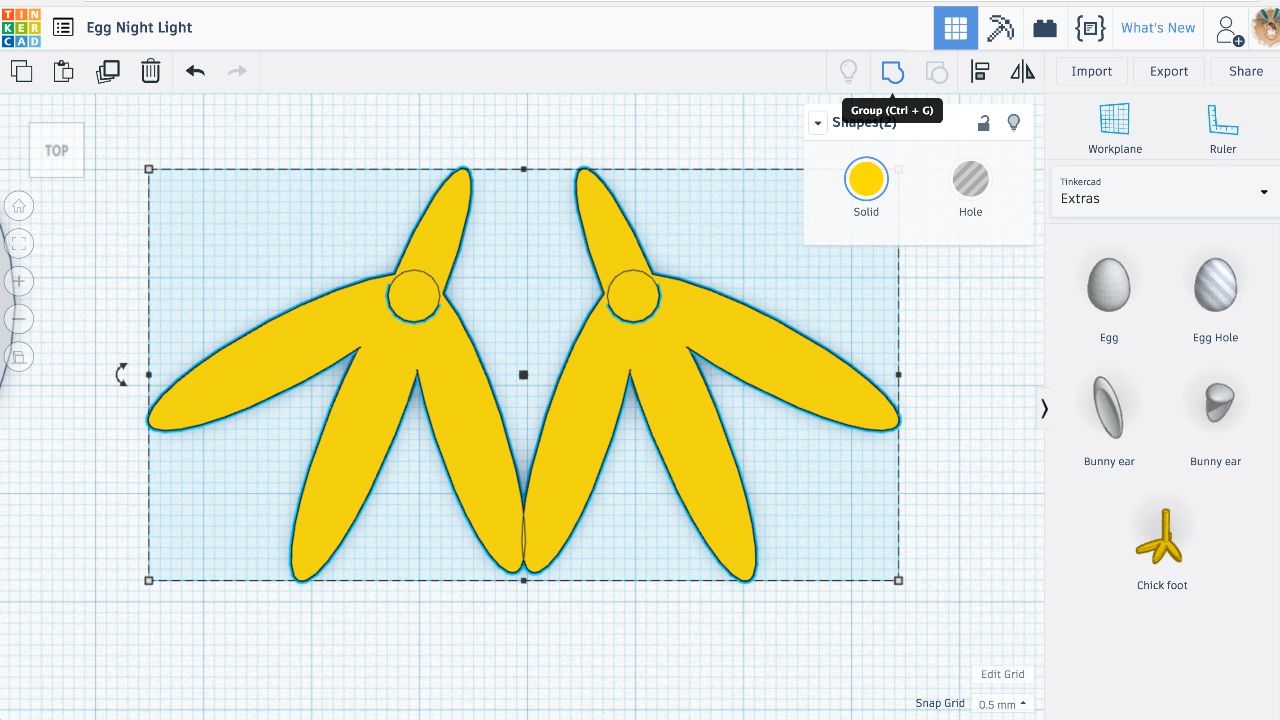Open the invite collaborator icon
Viewport: 1280px width, 720px height.
point(1229,29)
